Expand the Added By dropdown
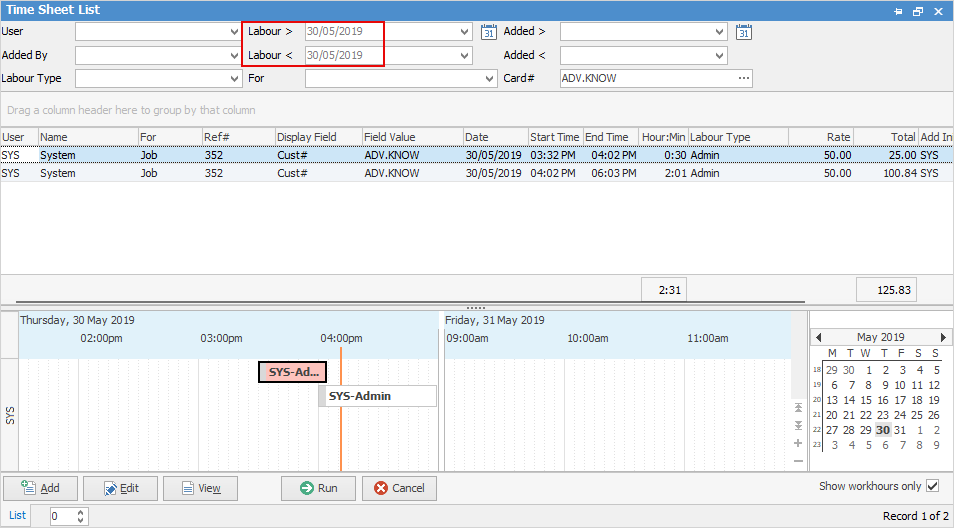Screen dimensions: 954x528 235,55
